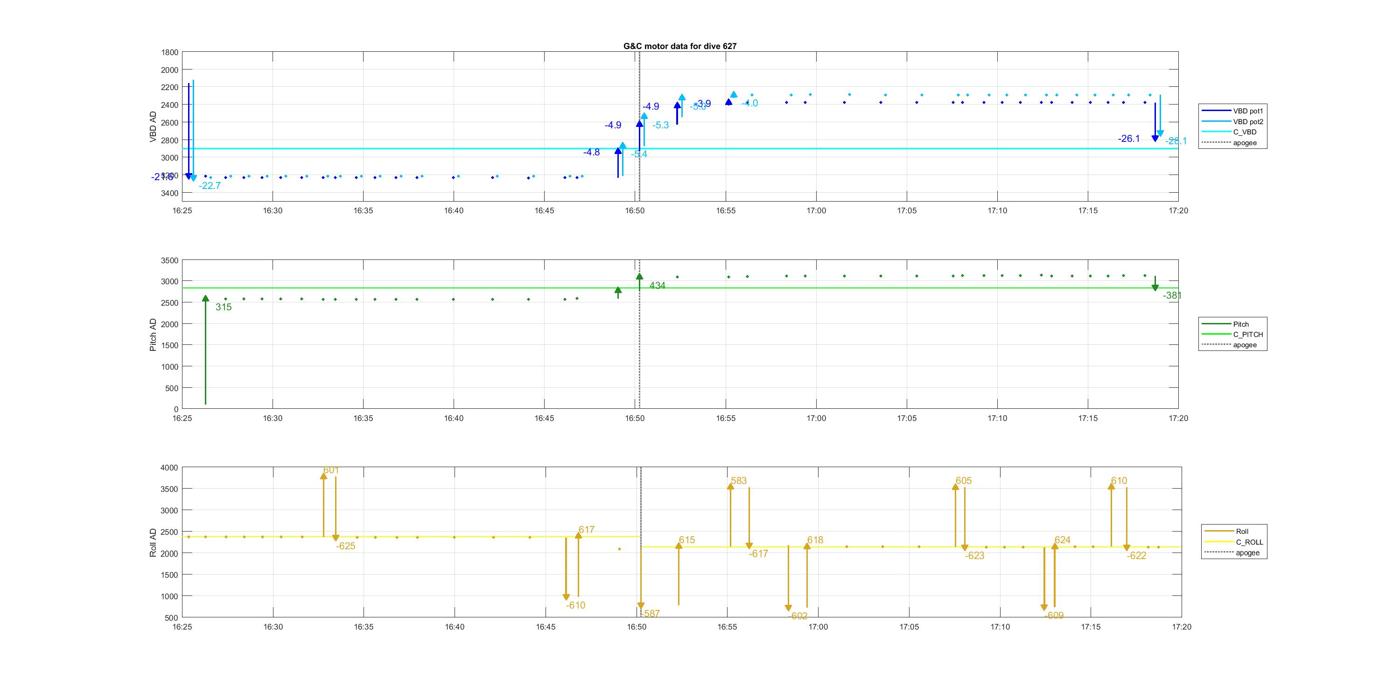
Task: Select the C_VBD legend entry
Action: click(1234, 132)
